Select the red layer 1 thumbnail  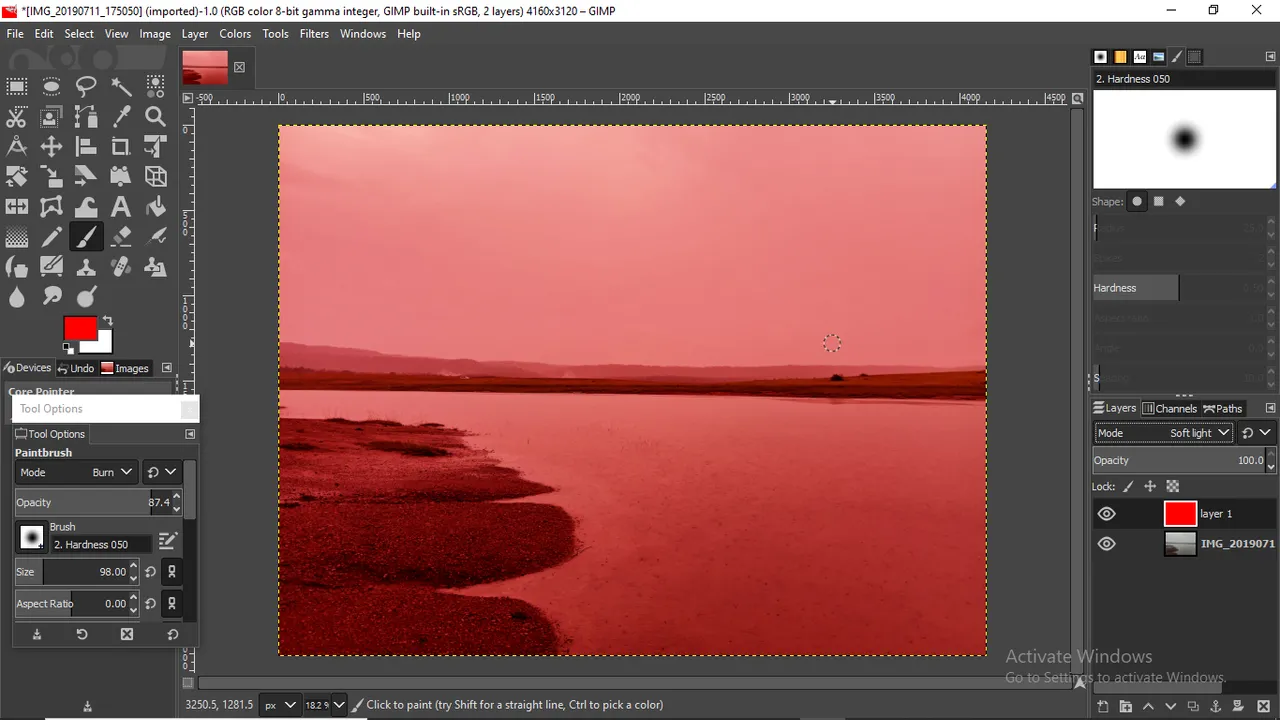point(1180,514)
